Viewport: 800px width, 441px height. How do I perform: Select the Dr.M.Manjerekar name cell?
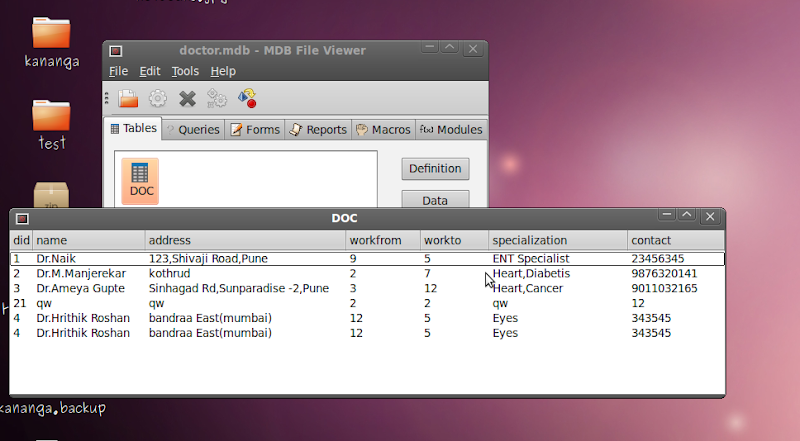[x=81, y=274]
